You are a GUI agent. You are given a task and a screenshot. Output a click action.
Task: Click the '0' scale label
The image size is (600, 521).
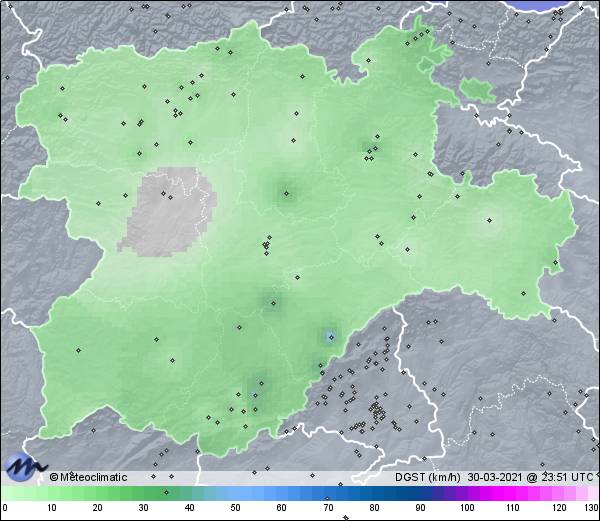(x=5, y=508)
